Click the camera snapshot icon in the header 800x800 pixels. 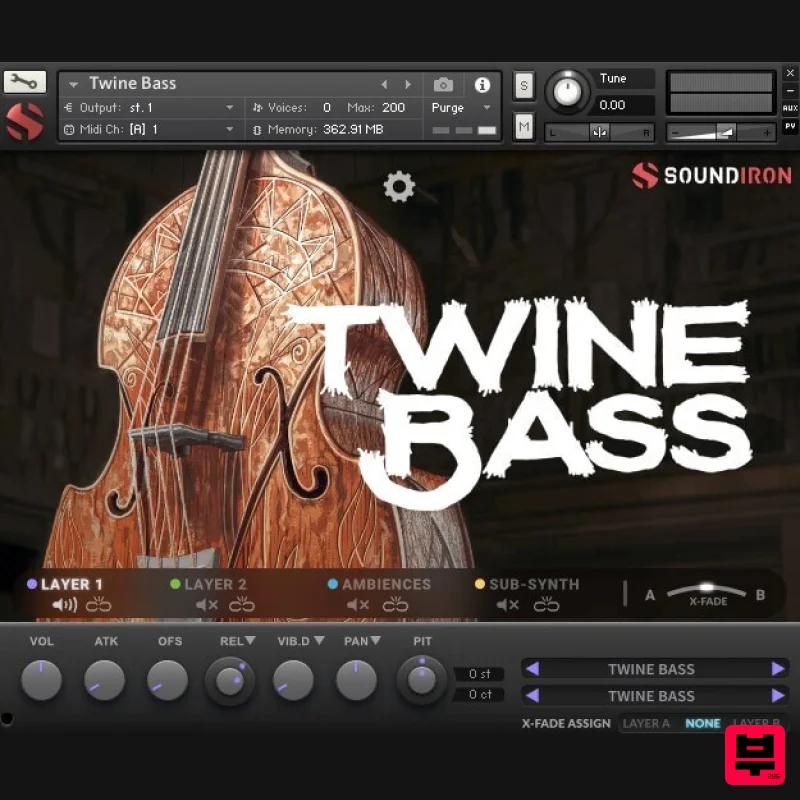pos(443,84)
